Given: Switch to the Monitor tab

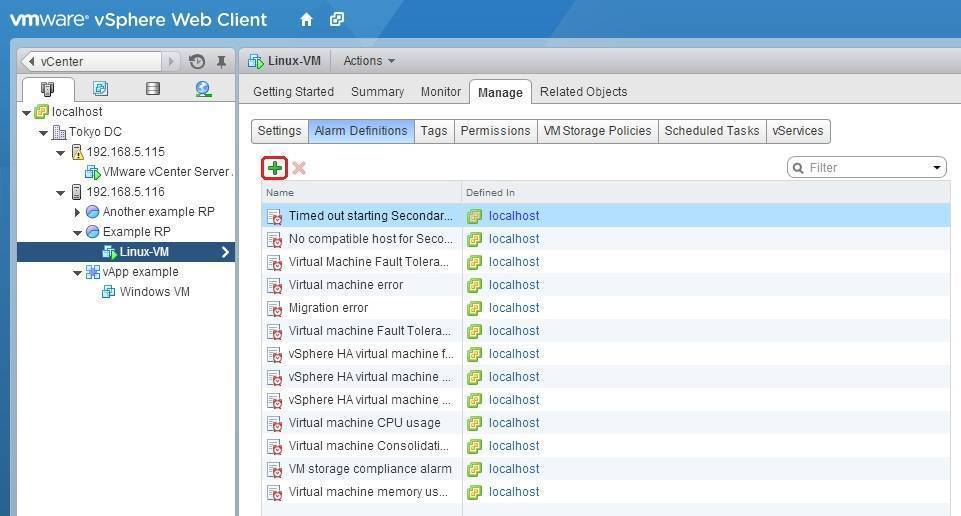Looking at the screenshot, I should tap(441, 92).
